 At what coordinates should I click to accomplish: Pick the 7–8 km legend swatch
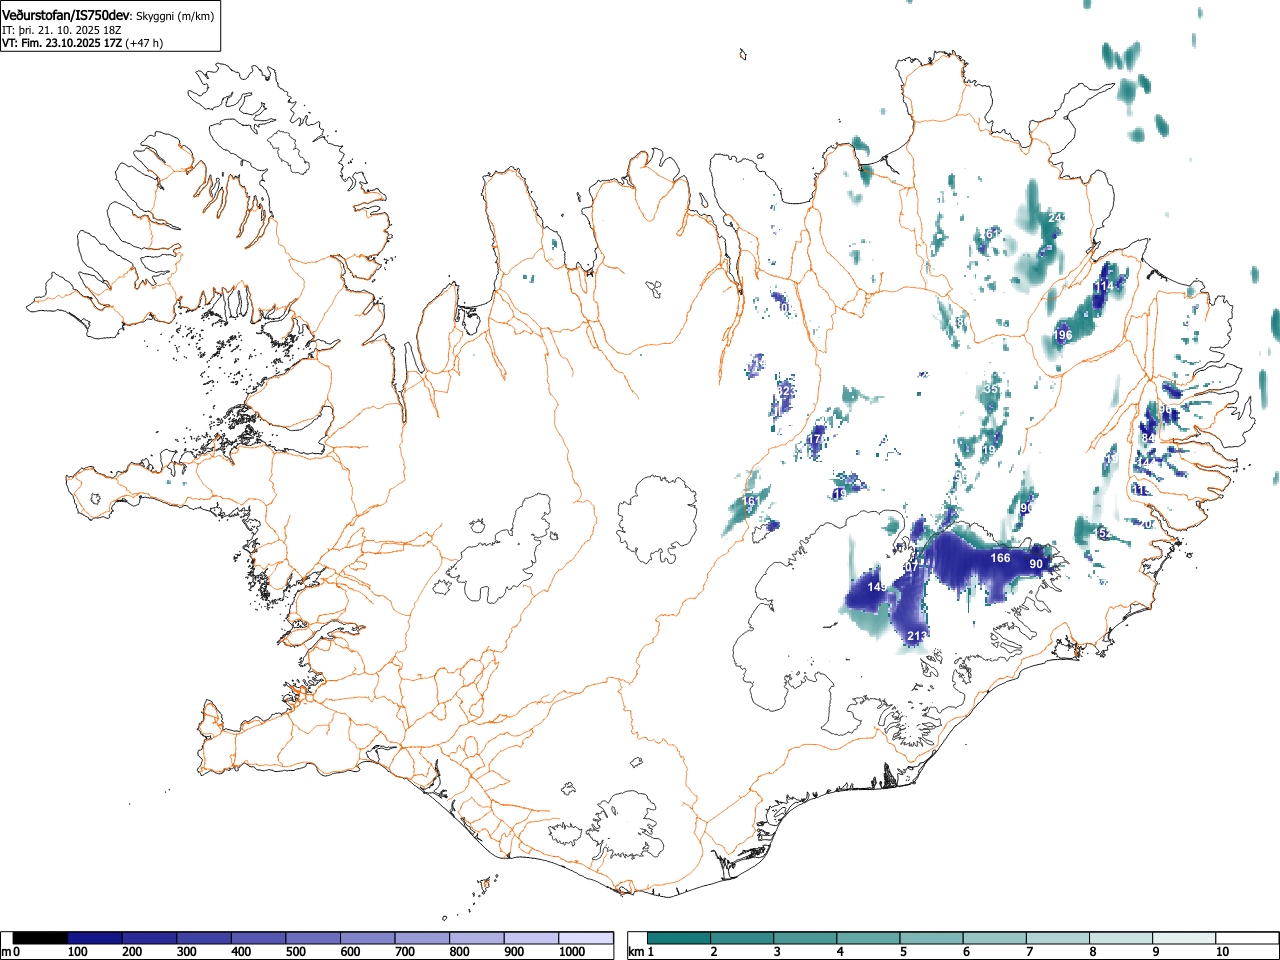(1058, 938)
